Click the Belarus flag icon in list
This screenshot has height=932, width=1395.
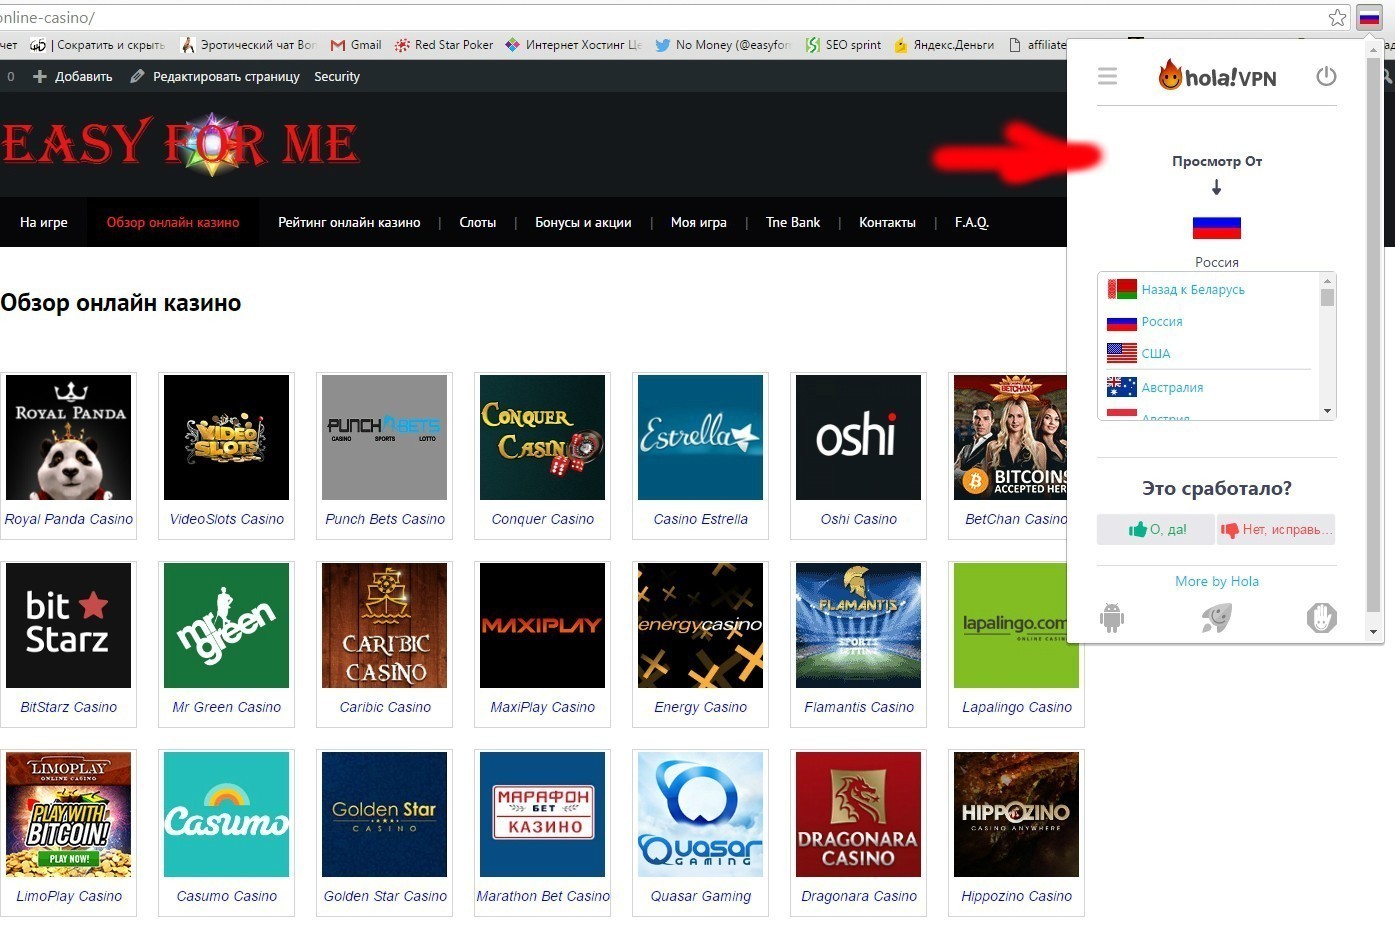(1122, 289)
